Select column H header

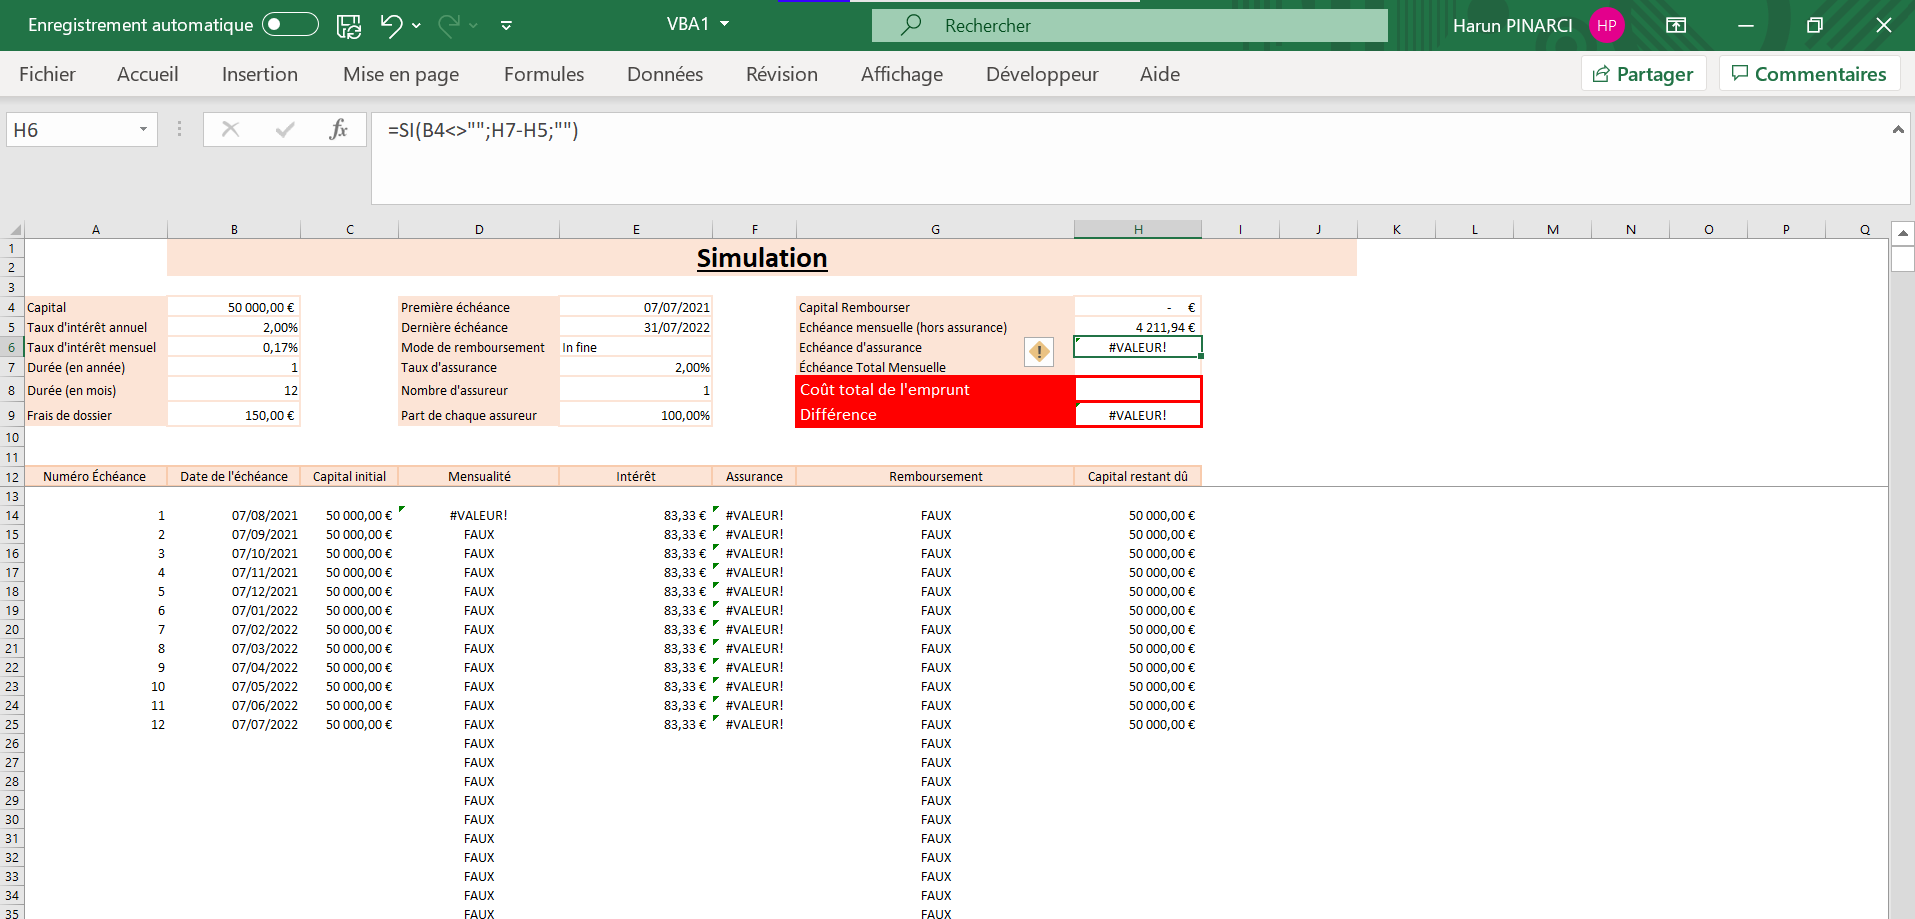pos(1138,230)
